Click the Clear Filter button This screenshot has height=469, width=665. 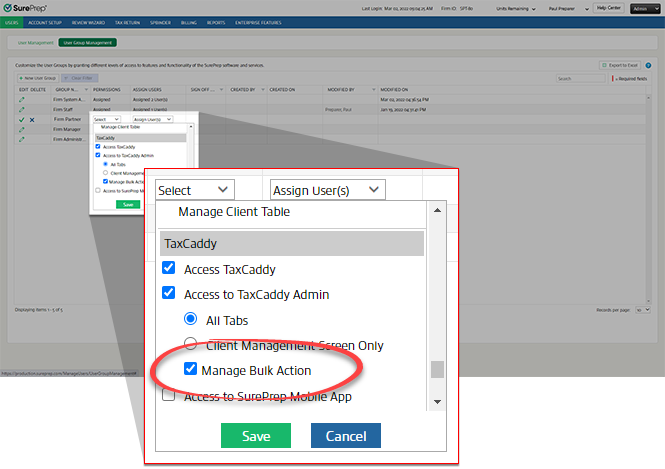coord(79,78)
